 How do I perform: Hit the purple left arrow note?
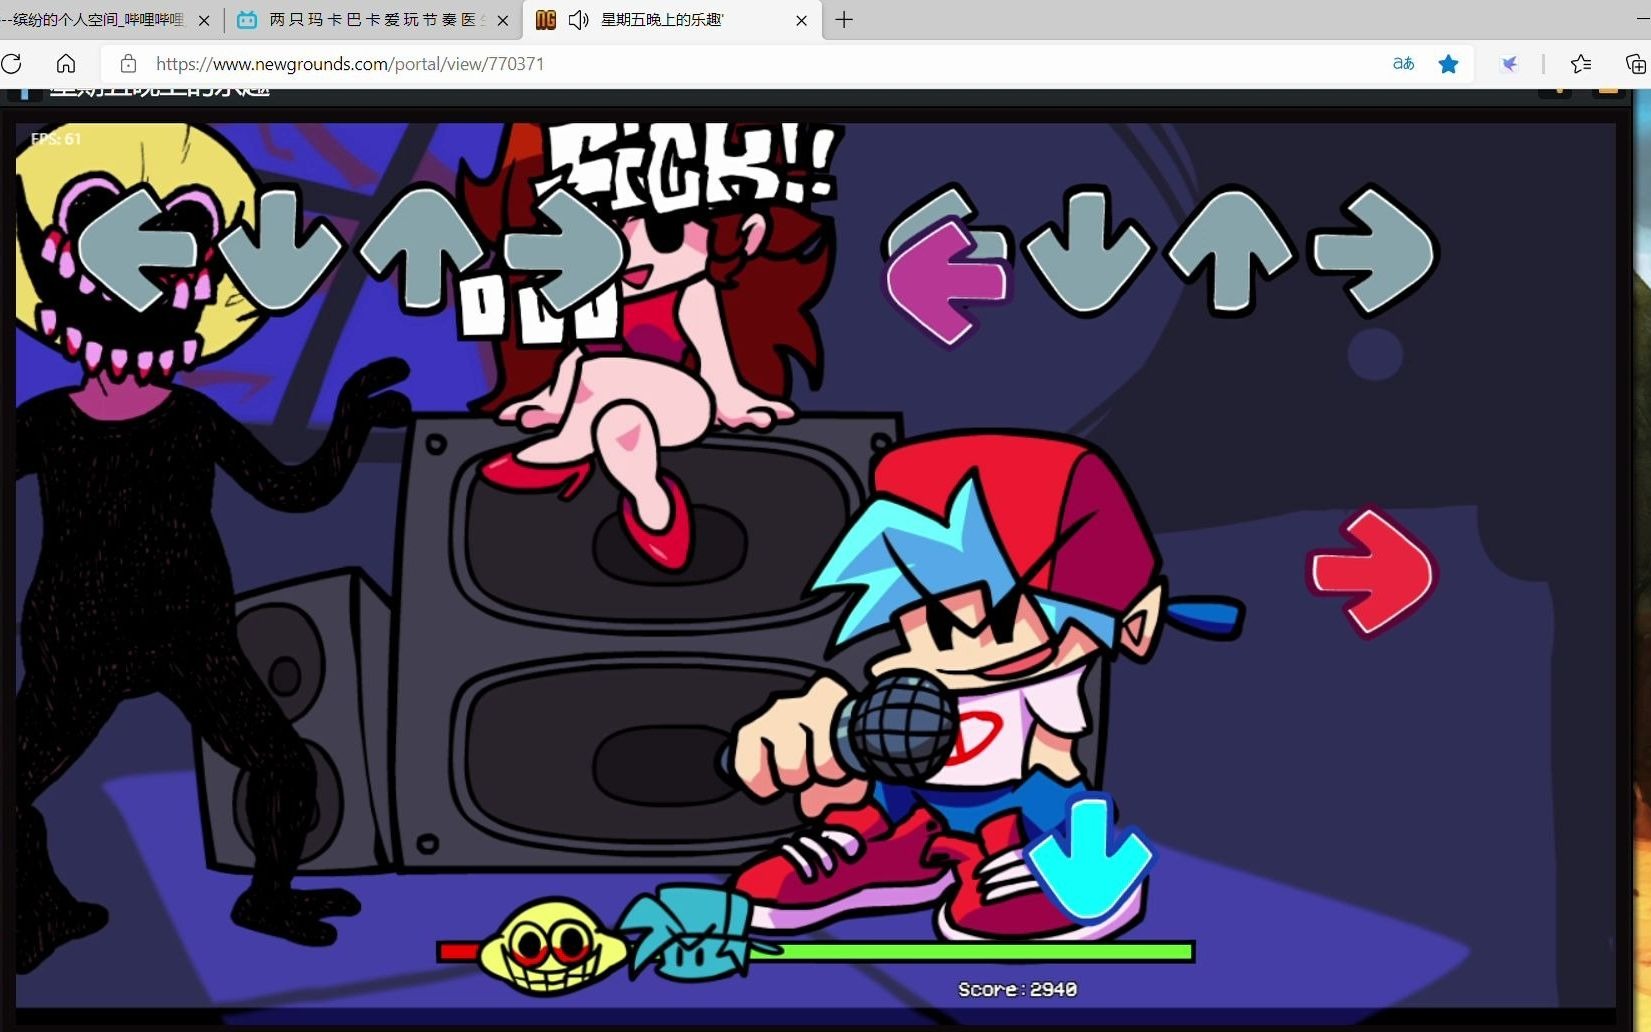tap(947, 282)
